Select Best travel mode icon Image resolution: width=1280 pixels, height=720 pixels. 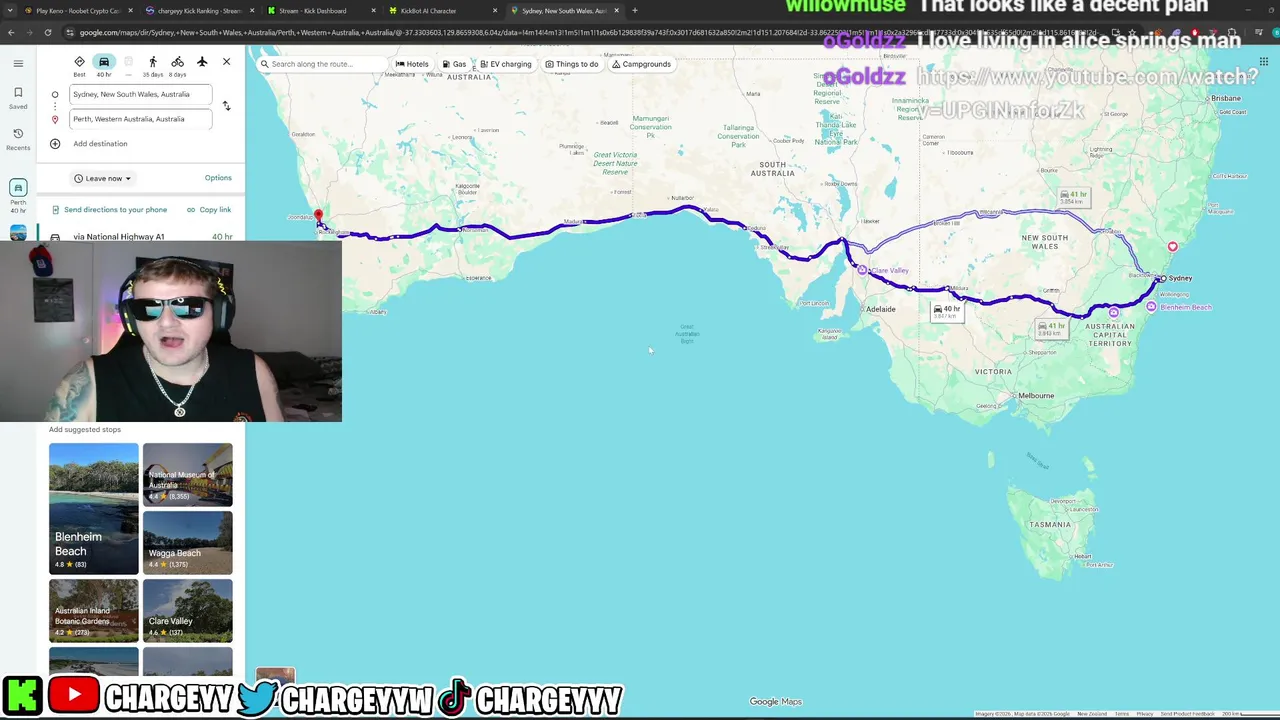[79, 66]
